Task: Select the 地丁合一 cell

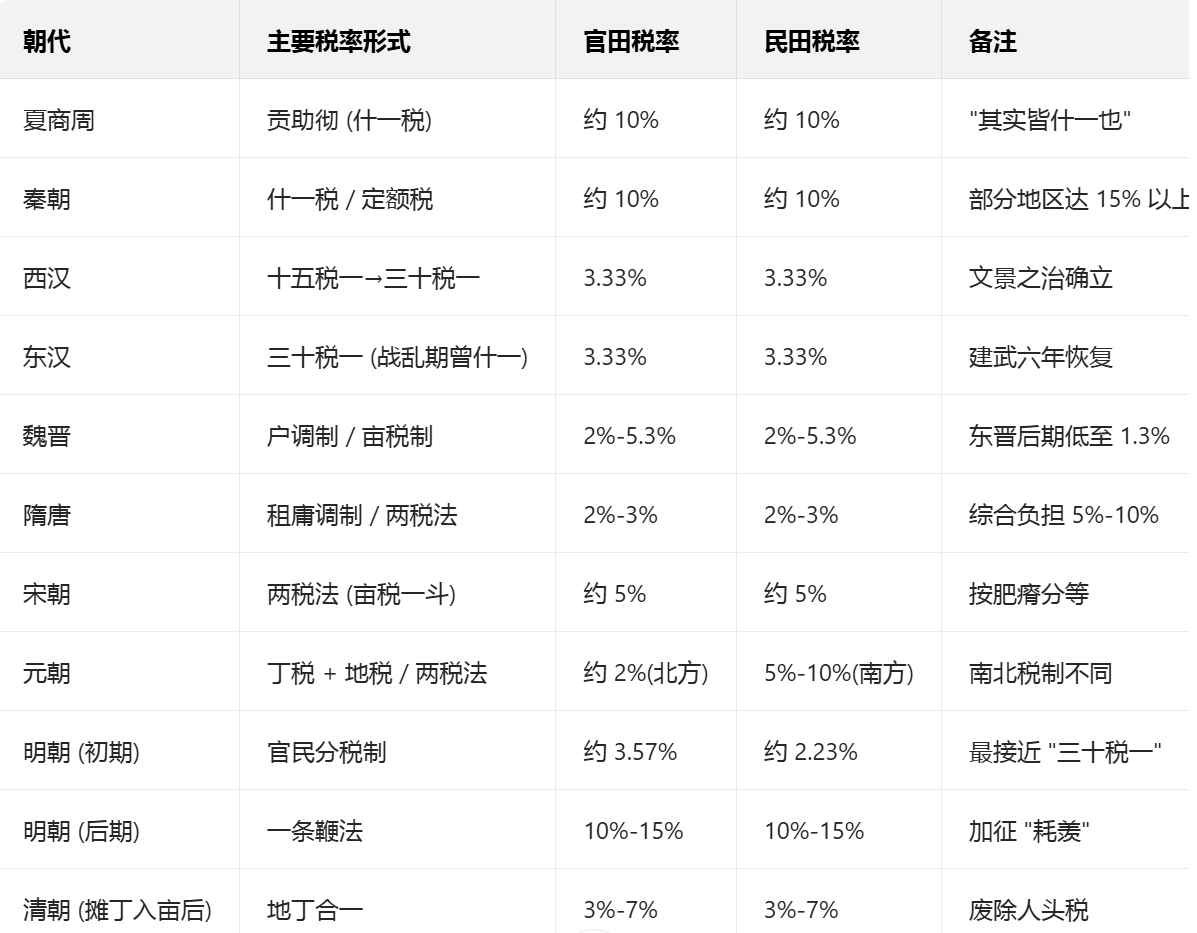Action: pos(314,910)
